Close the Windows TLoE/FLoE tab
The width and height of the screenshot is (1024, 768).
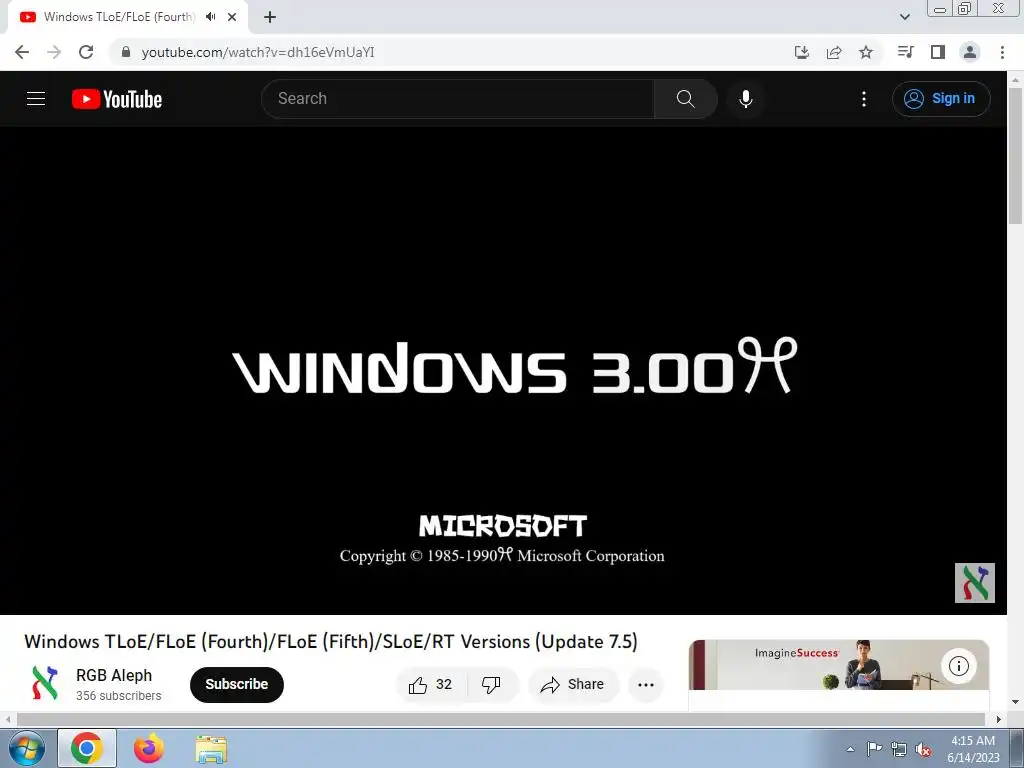232,17
